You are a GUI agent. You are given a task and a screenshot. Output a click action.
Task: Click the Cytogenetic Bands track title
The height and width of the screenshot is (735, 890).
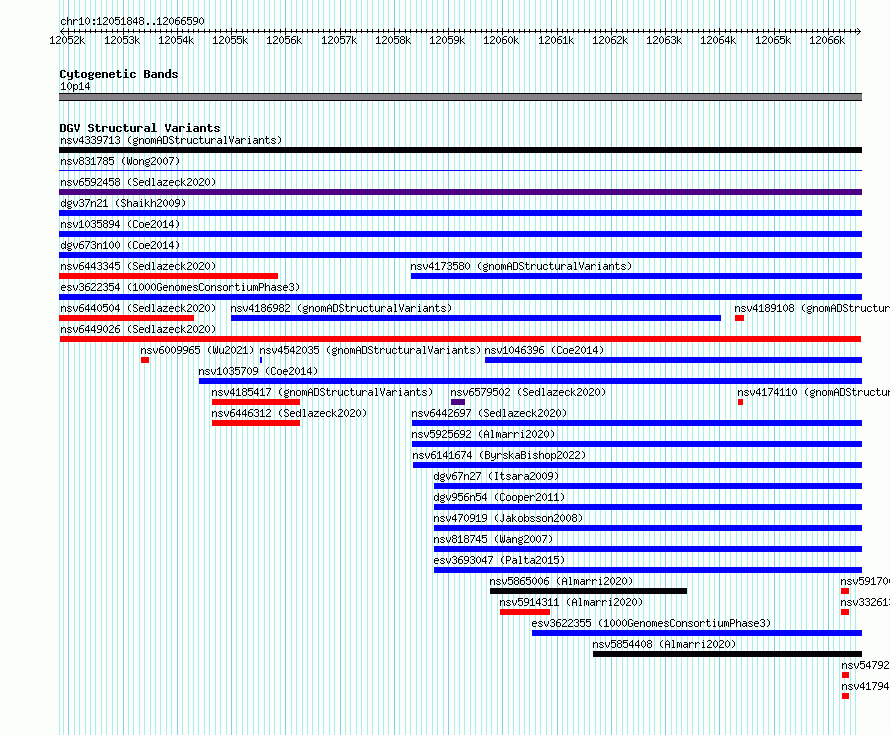click(x=119, y=74)
